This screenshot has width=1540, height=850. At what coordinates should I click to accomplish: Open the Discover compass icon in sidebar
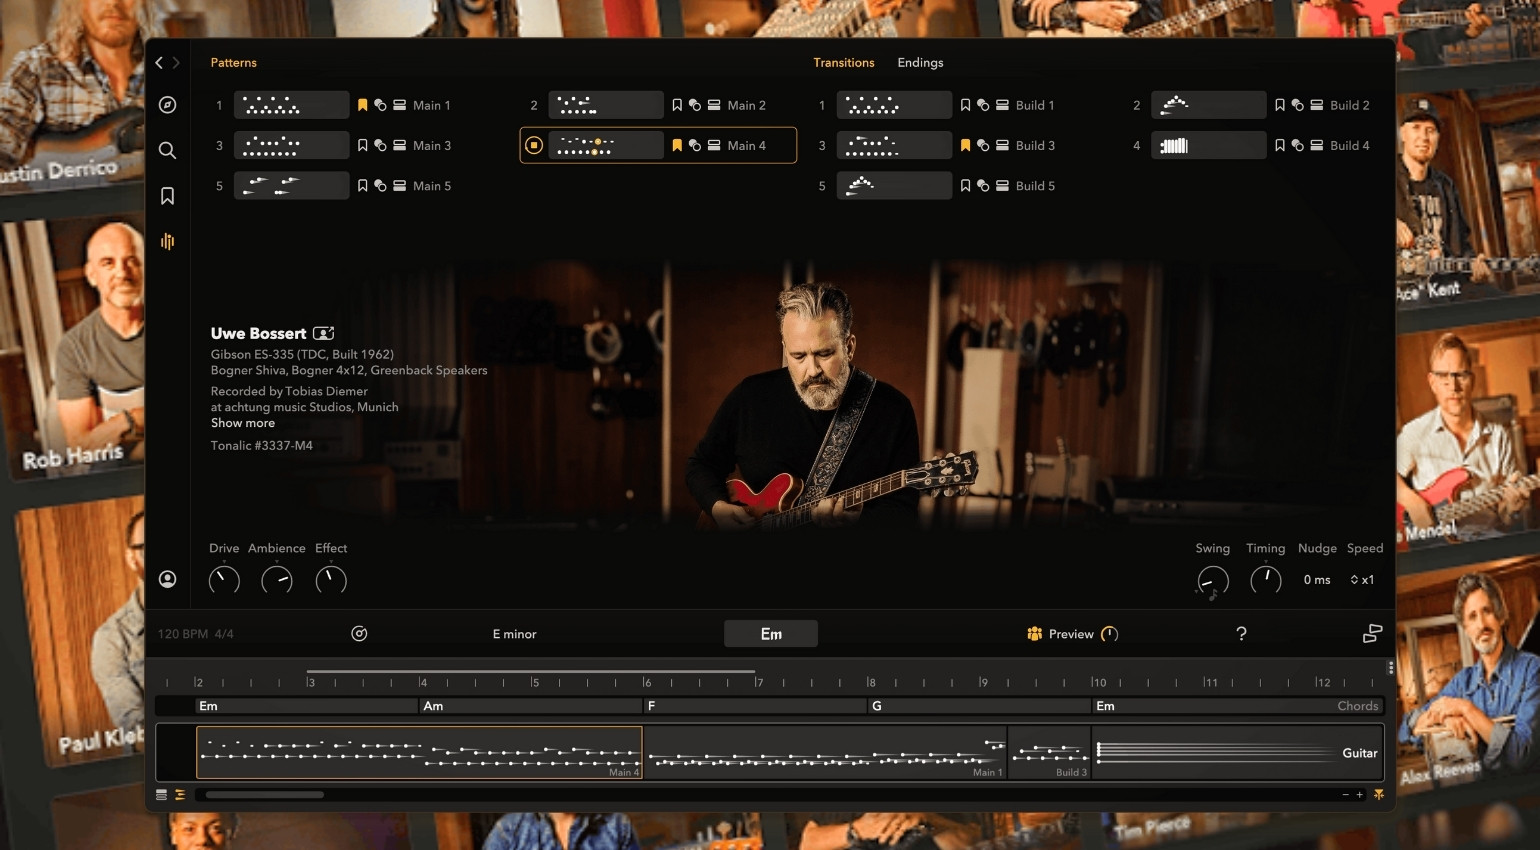[167, 105]
